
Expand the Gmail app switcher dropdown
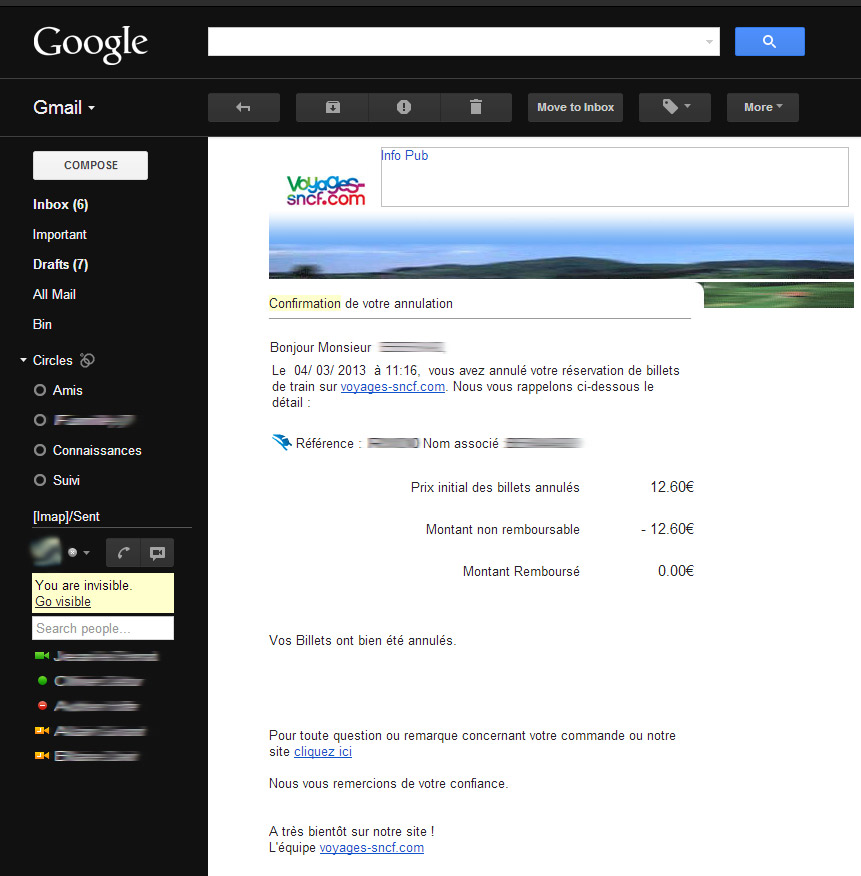point(64,107)
